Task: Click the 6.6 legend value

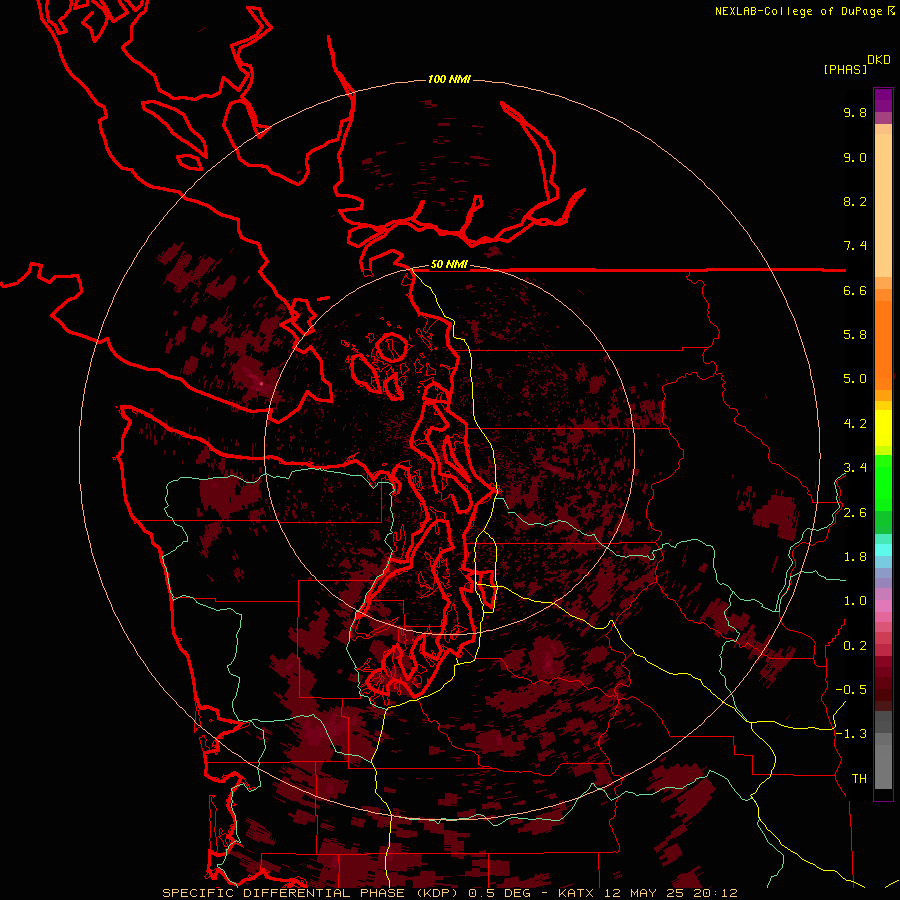Action: click(x=855, y=290)
